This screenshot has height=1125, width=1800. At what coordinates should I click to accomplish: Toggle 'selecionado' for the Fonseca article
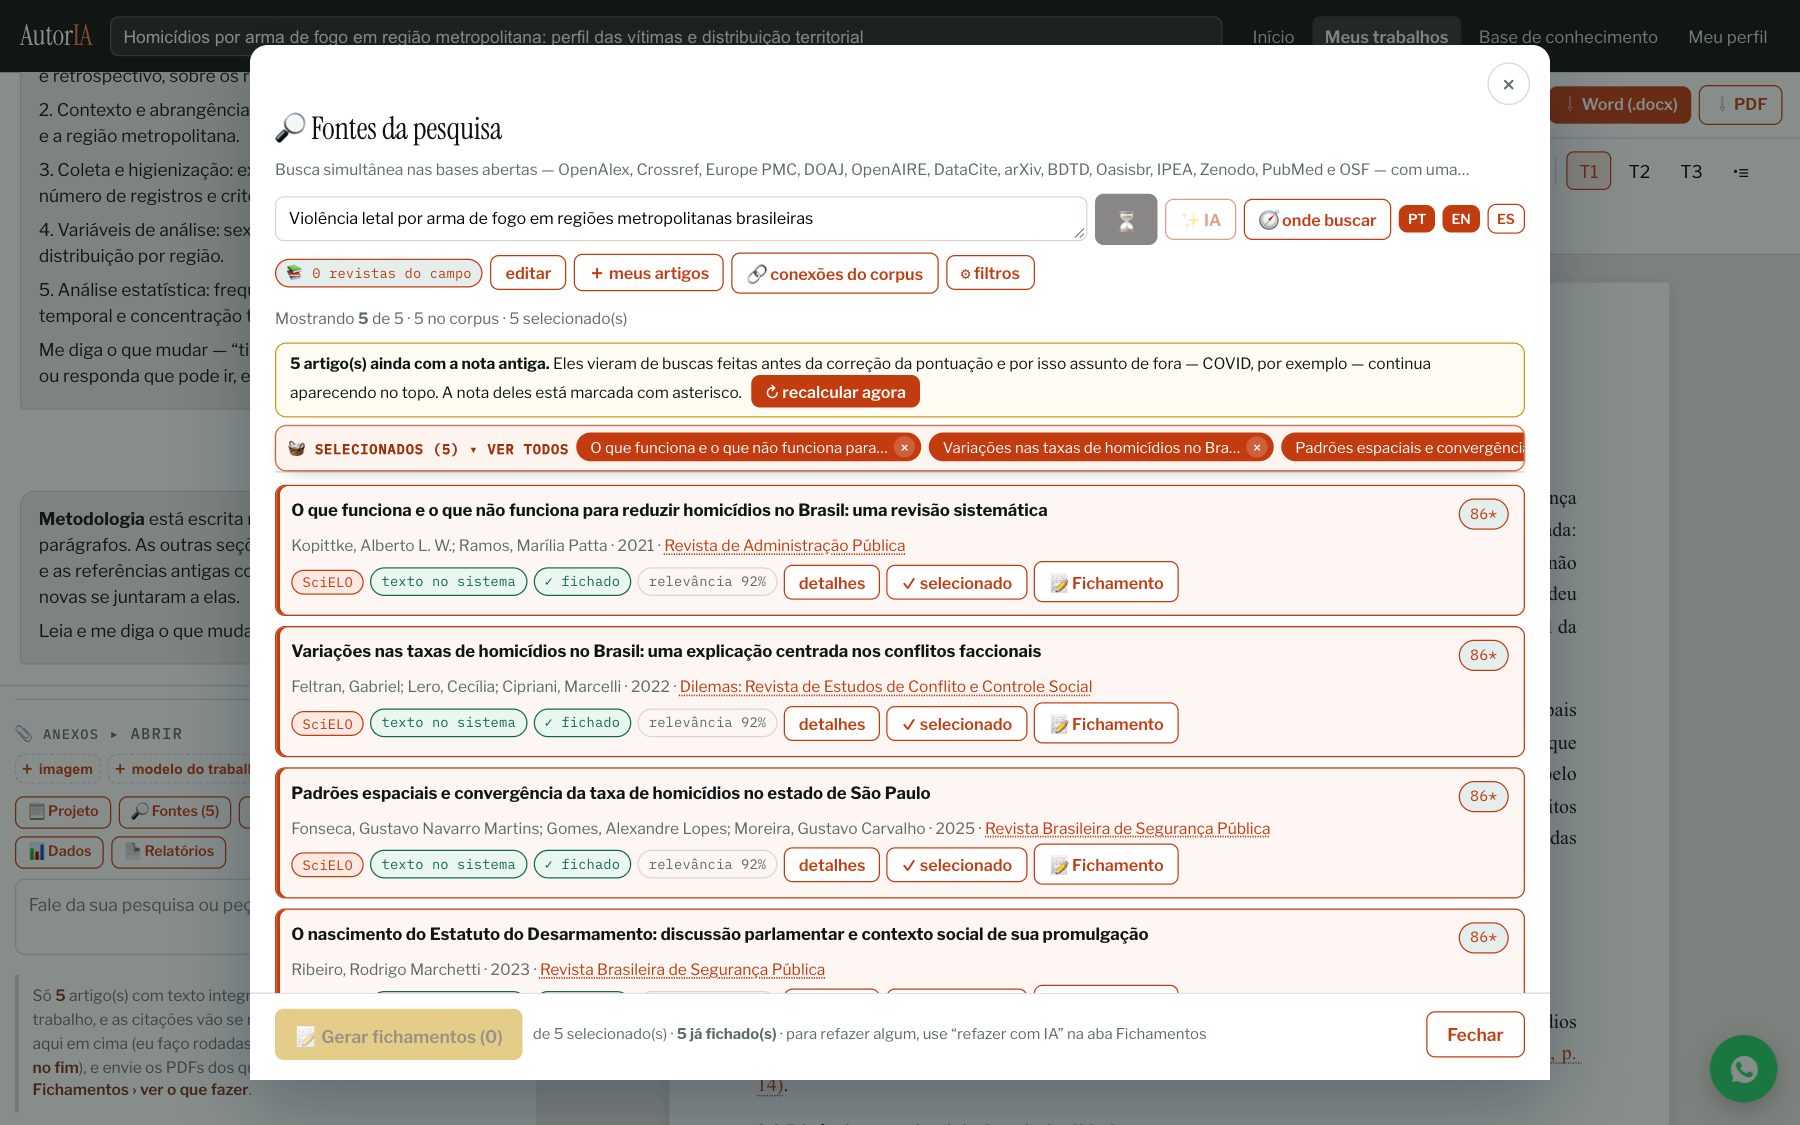[x=957, y=865]
